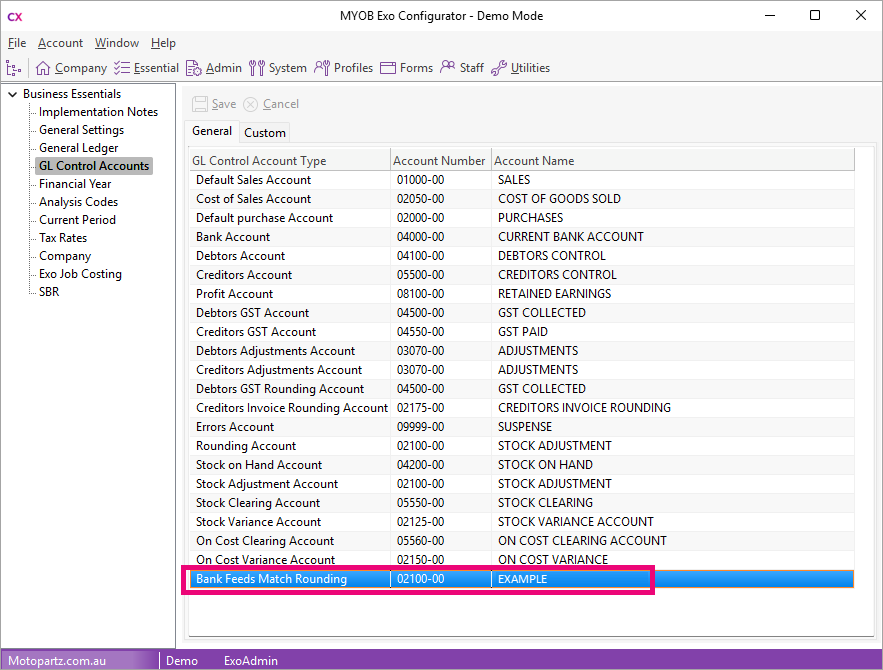The width and height of the screenshot is (883, 670).
Task: Switch to the General tab
Action: 212,131
